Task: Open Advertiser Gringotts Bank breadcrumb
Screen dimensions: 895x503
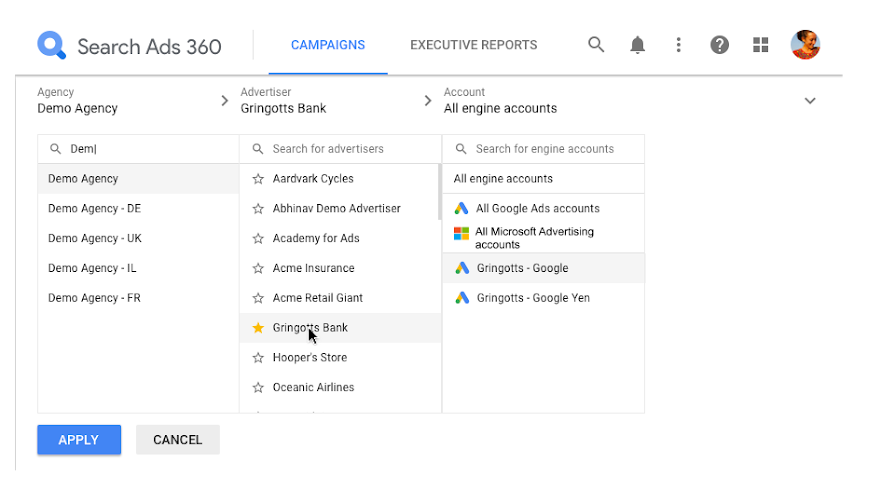Action: tap(283, 101)
